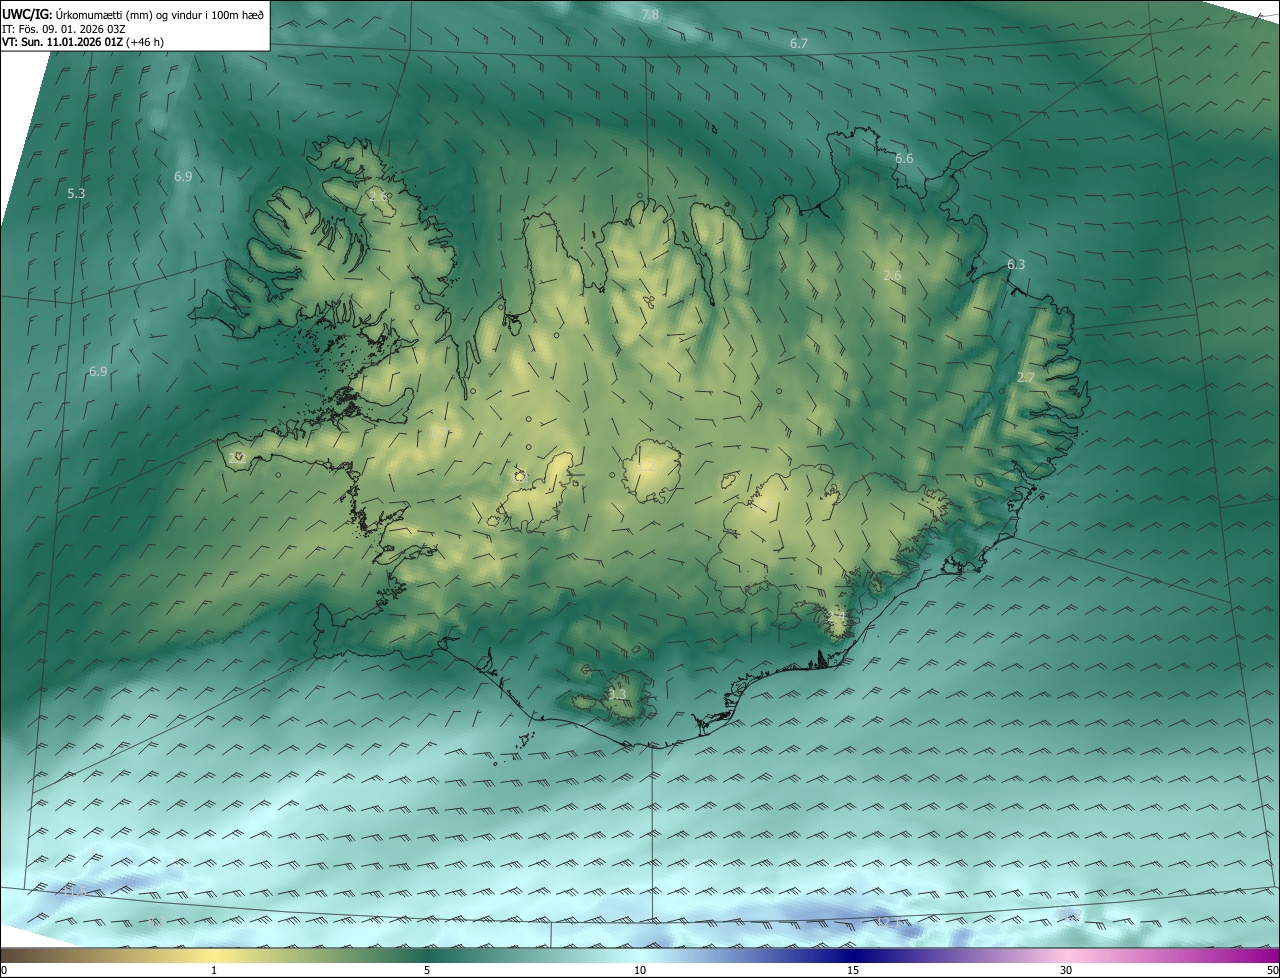Click the '30' tick on the color scale
Screen dimensions: 1280x978
pos(1066,970)
